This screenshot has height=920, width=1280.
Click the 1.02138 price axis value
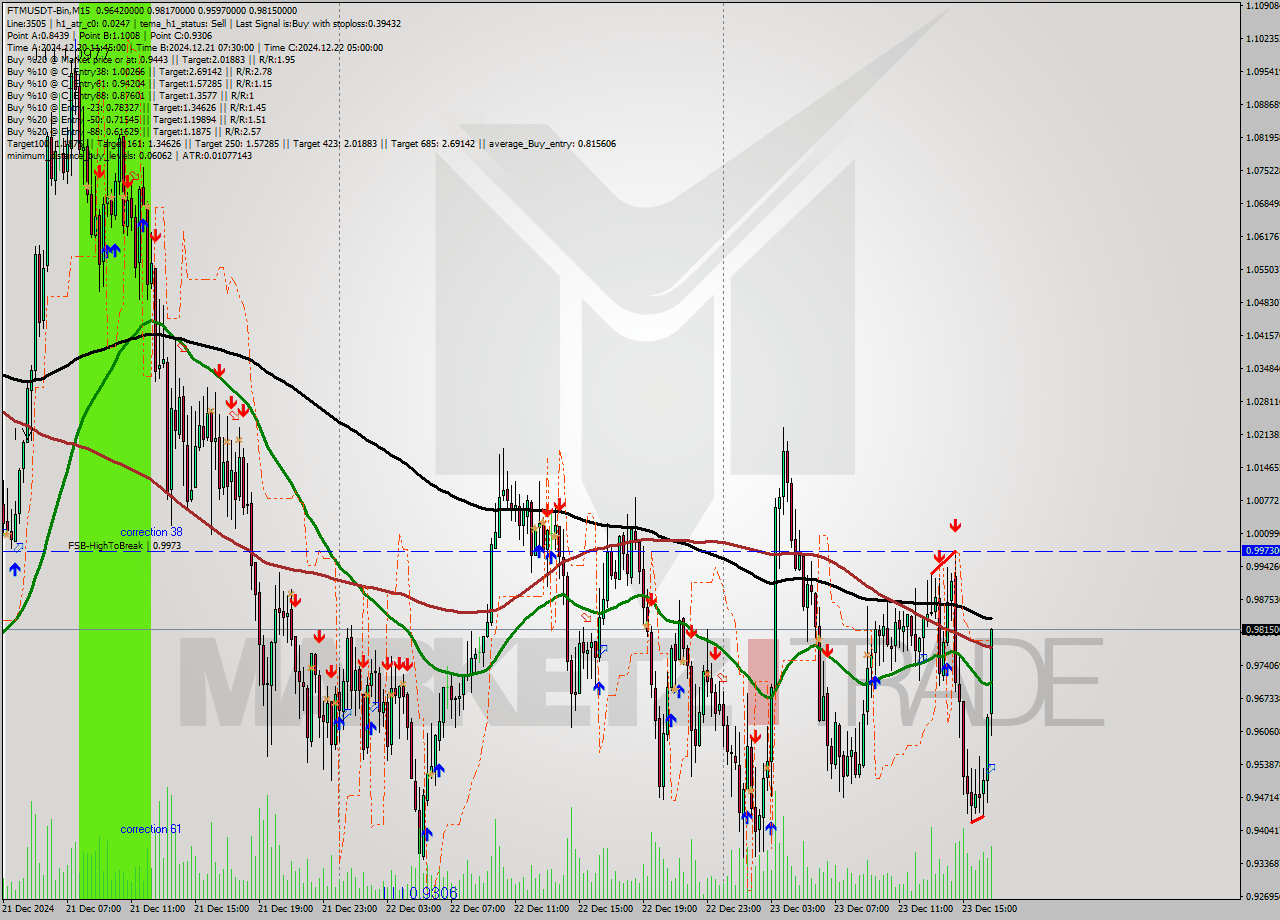1263,435
